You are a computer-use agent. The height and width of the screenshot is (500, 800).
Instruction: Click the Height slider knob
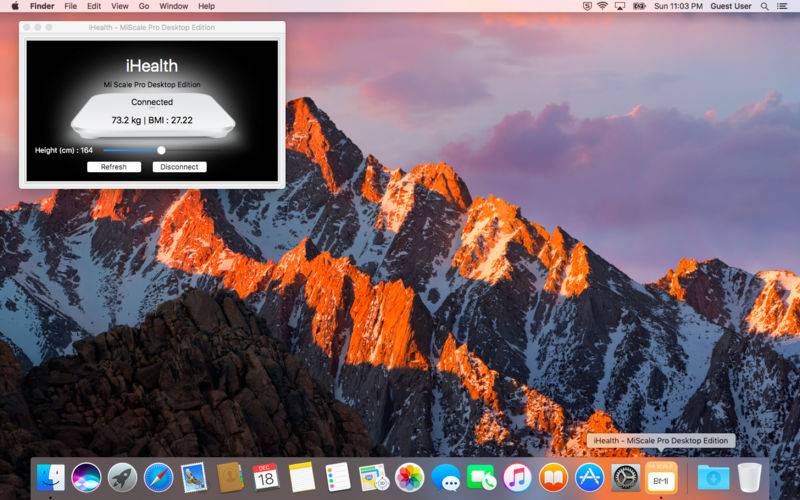(161, 150)
